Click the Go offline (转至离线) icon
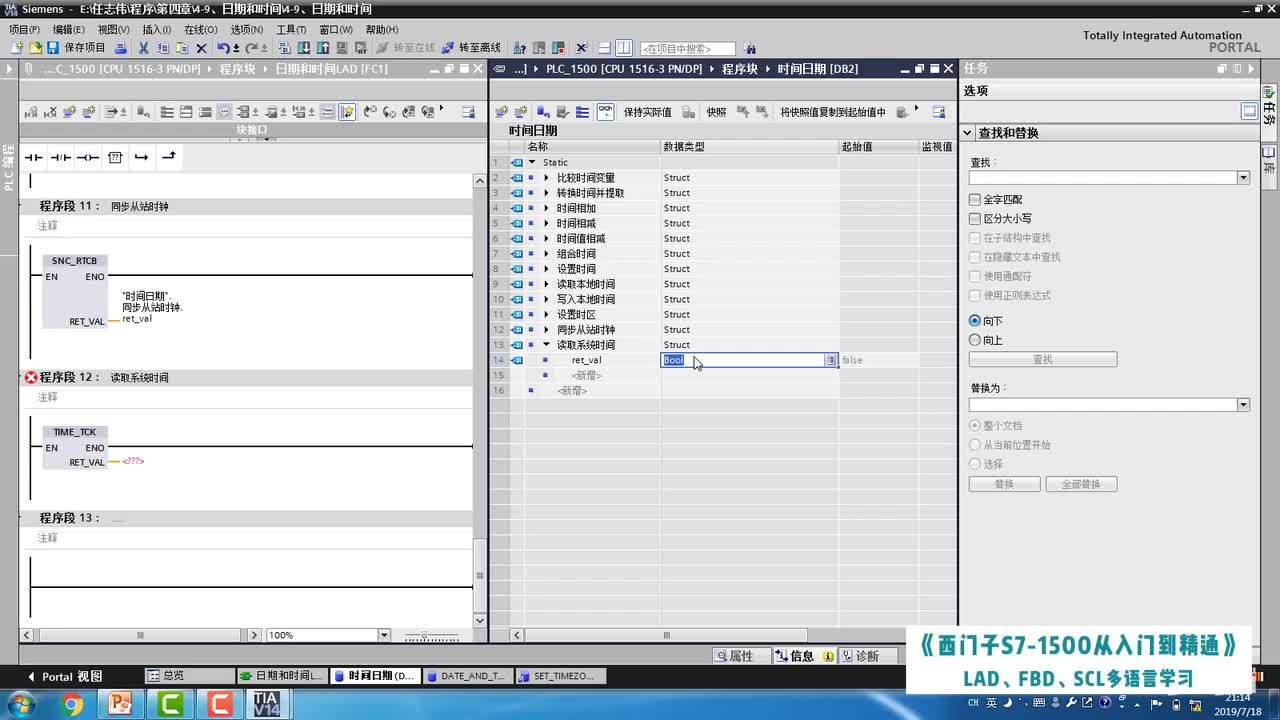Image resolution: width=1280 pixels, height=720 pixels. tap(447, 48)
